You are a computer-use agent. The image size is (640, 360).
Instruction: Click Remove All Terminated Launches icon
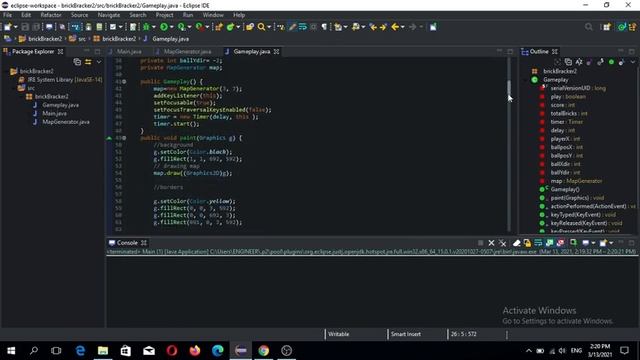tap(502, 243)
